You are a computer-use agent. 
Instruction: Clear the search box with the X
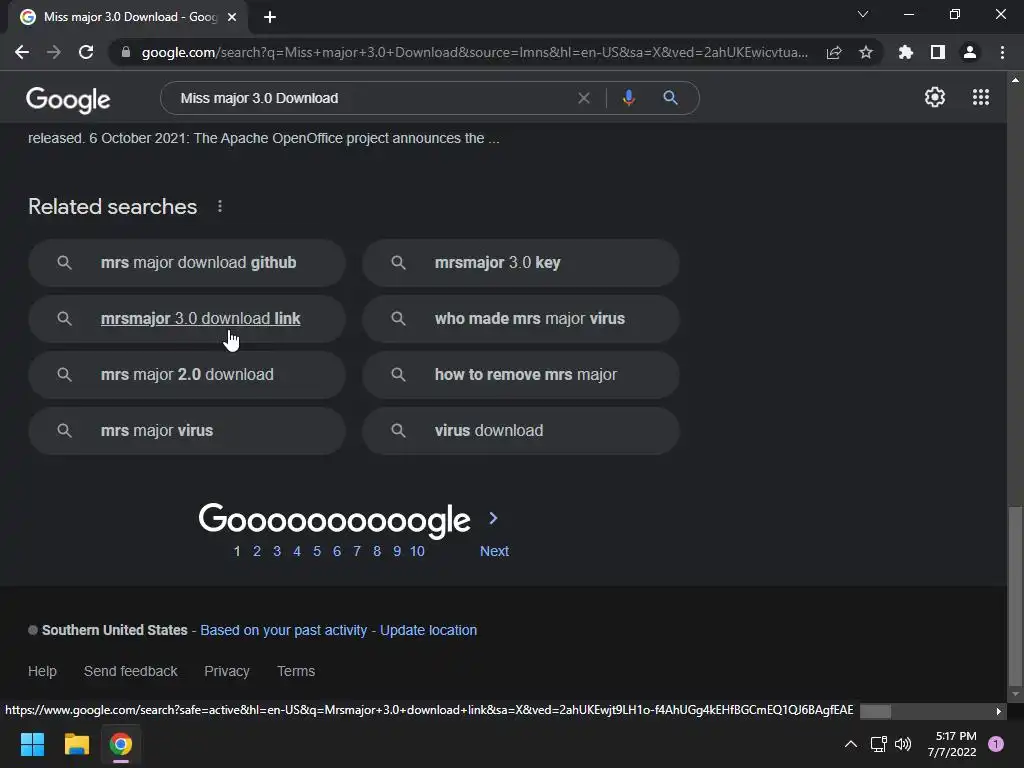tap(584, 98)
